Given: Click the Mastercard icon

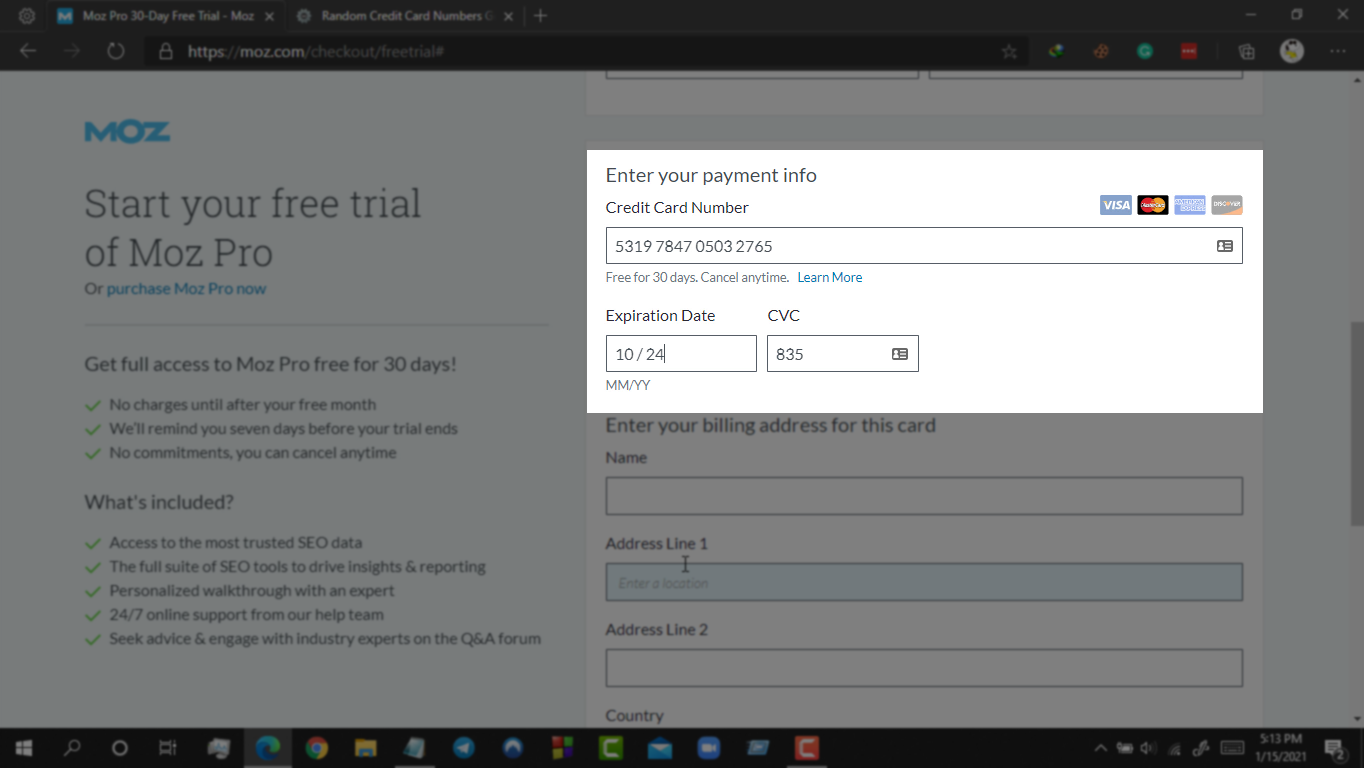Looking at the screenshot, I should (1153, 205).
